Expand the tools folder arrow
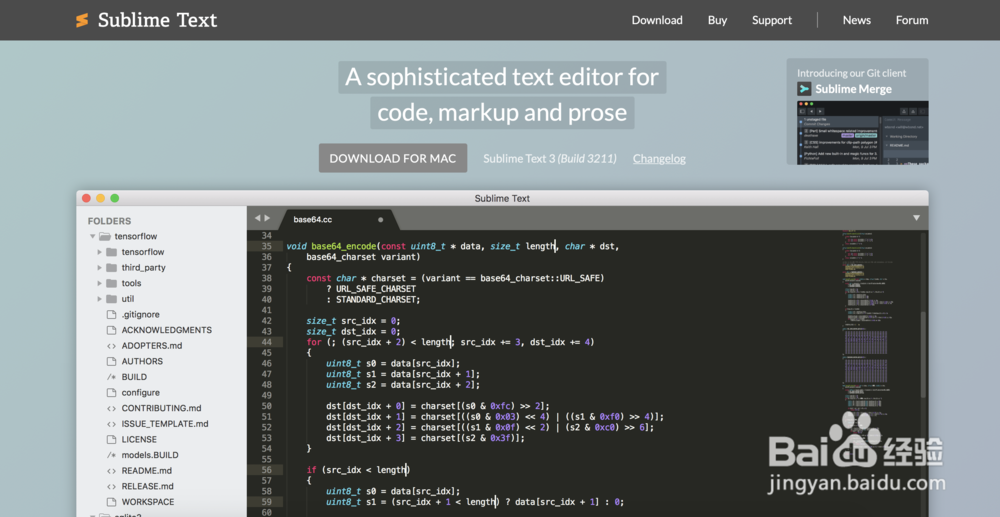 (99, 283)
